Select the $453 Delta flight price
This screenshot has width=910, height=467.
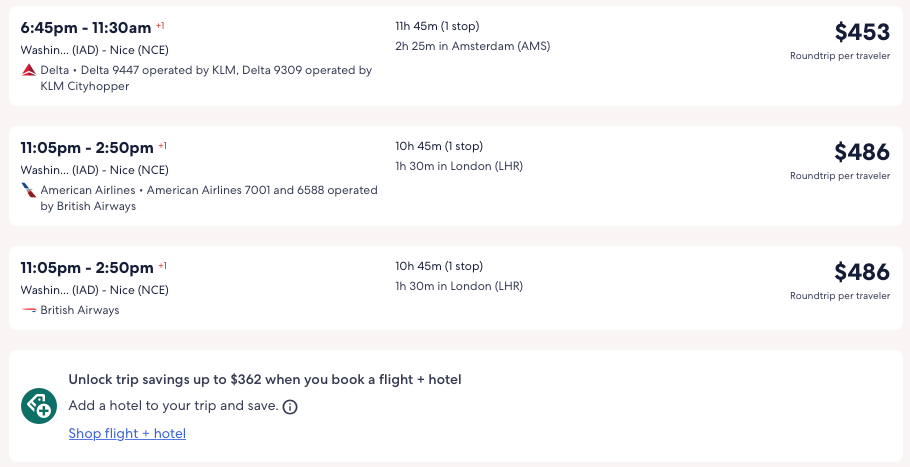pos(861,32)
